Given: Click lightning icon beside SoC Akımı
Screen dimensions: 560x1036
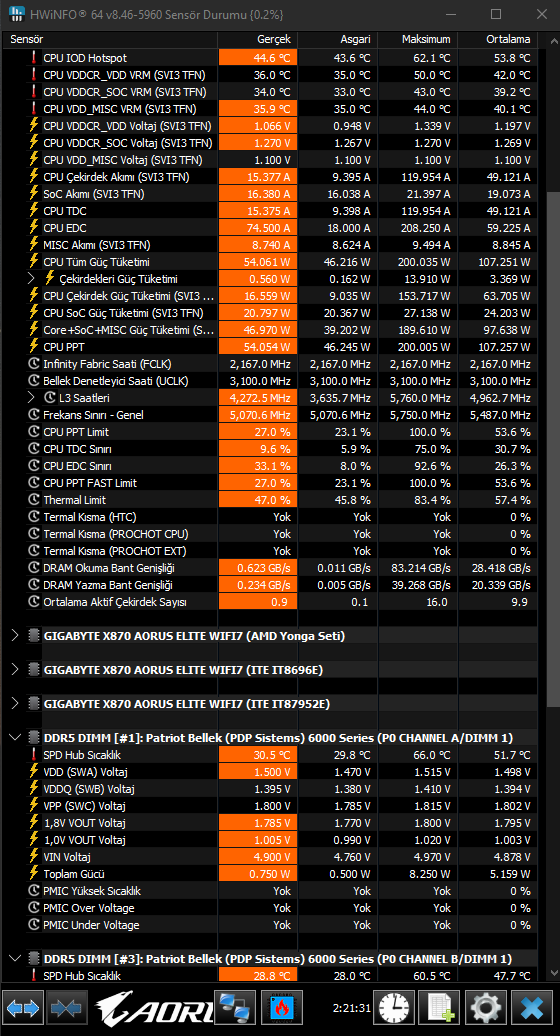Looking at the screenshot, I should pyautogui.click(x=34, y=194).
